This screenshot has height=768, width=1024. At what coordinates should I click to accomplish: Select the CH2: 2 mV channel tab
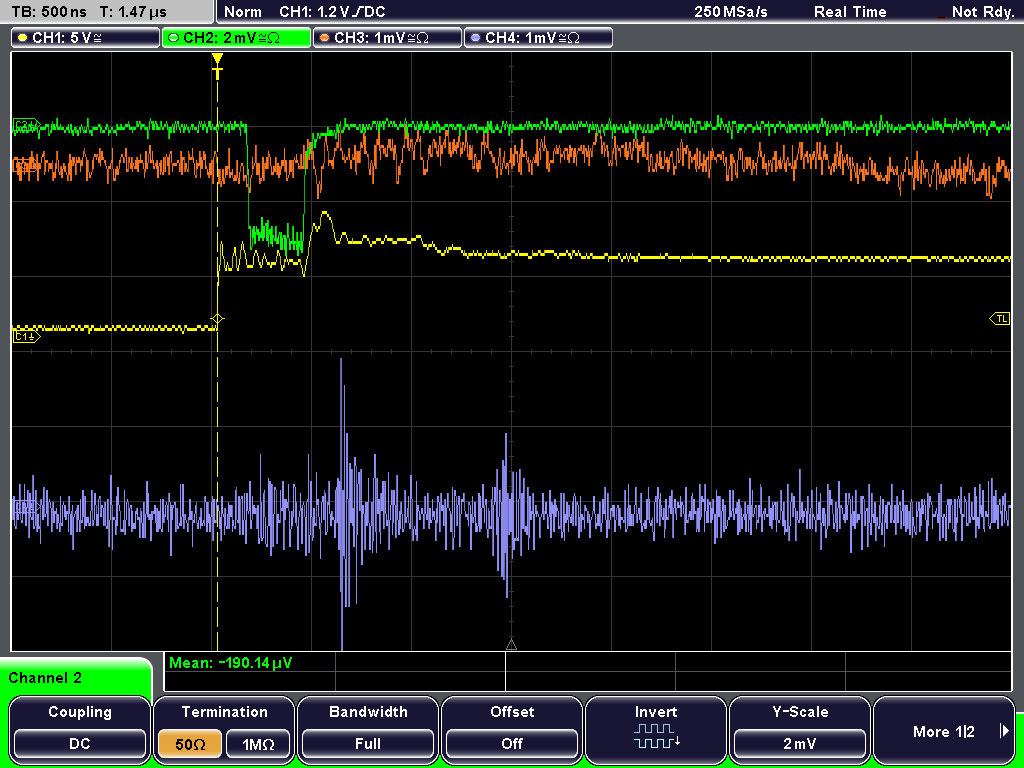point(236,38)
